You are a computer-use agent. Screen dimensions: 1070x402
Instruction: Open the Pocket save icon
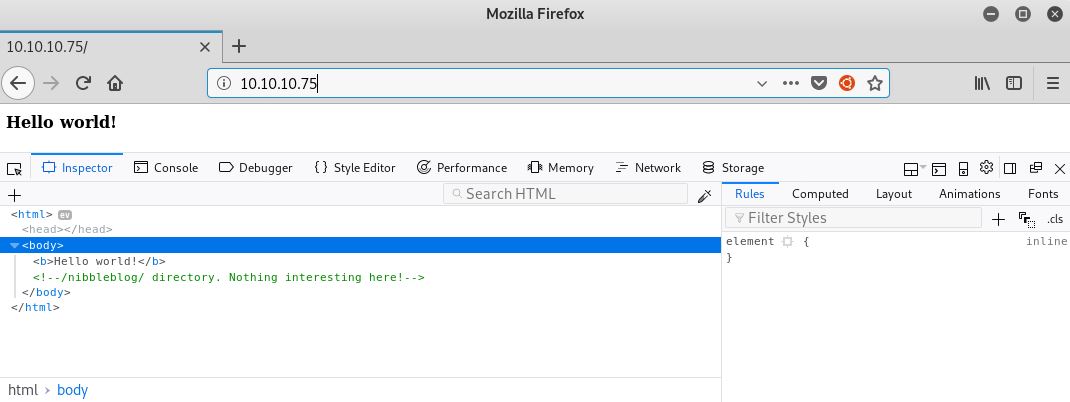(819, 83)
